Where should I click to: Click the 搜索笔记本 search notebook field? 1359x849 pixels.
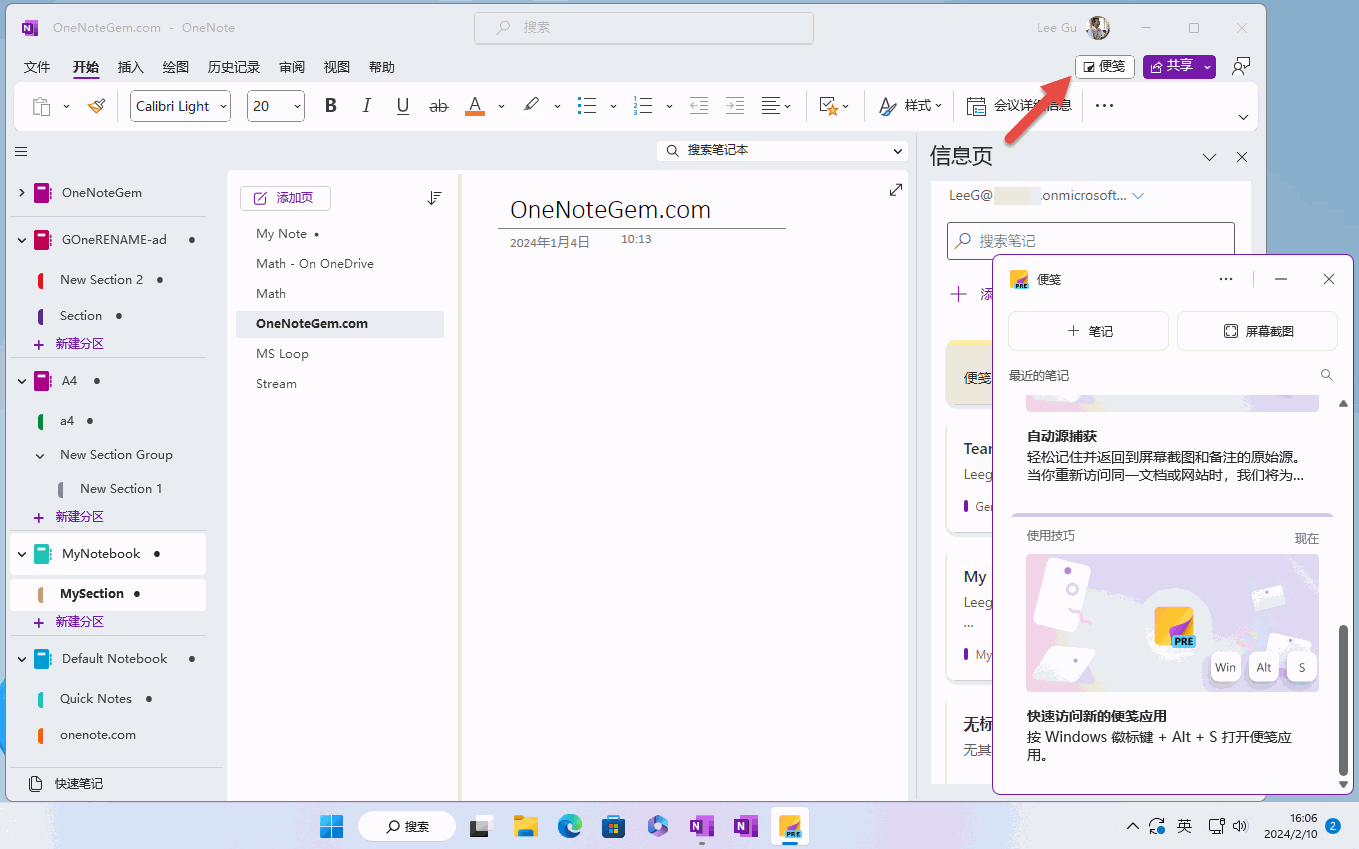[x=782, y=150]
